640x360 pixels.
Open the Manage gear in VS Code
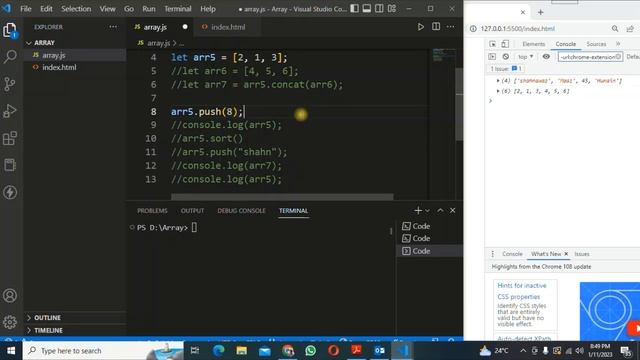click(x=10, y=322)
